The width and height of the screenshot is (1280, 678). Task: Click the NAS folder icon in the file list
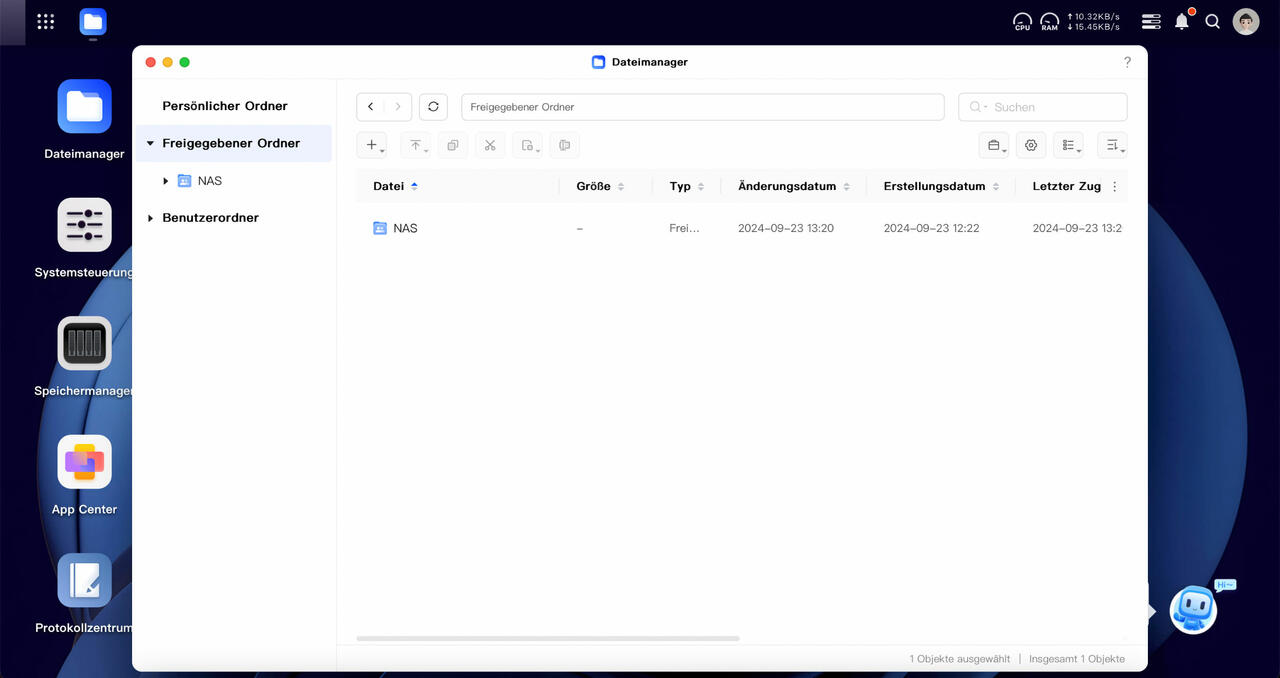pos(380,228)
